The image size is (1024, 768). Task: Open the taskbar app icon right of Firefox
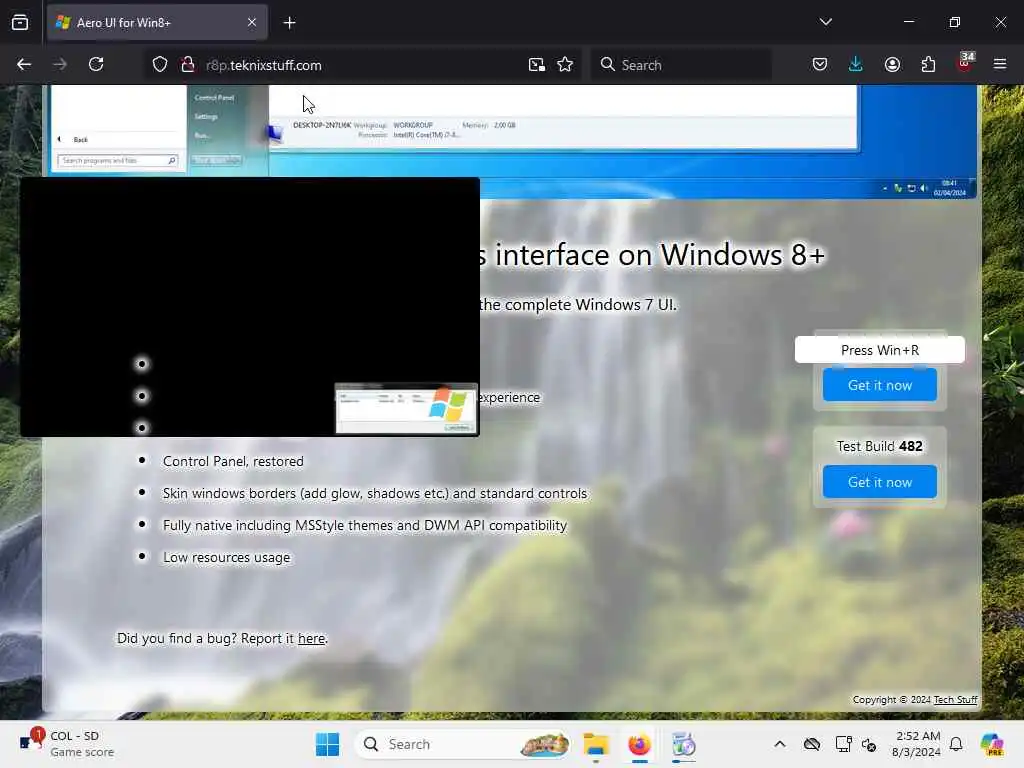coord(683,744)
